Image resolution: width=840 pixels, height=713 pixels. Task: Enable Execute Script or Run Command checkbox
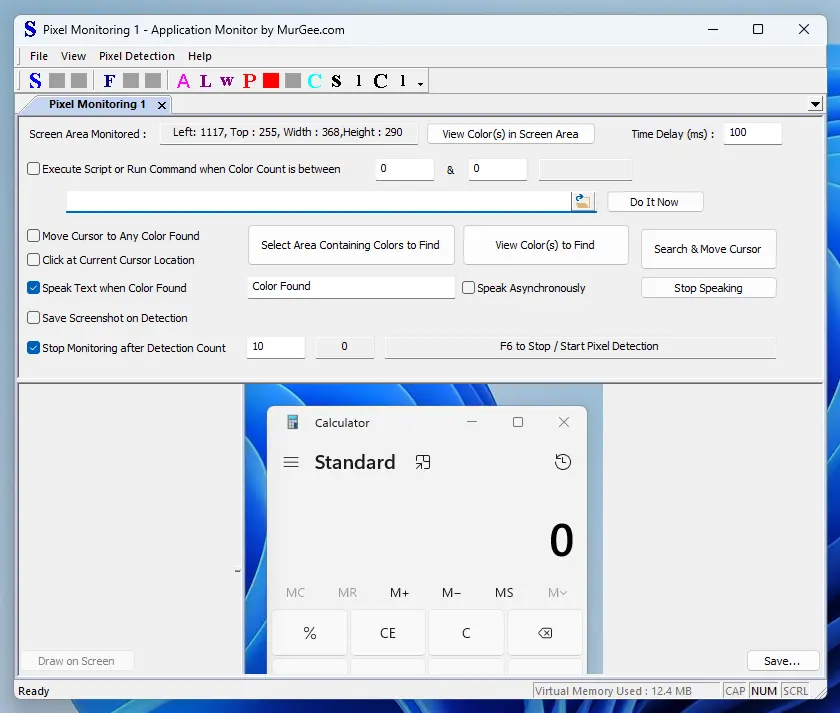click(x=33, y=169)
